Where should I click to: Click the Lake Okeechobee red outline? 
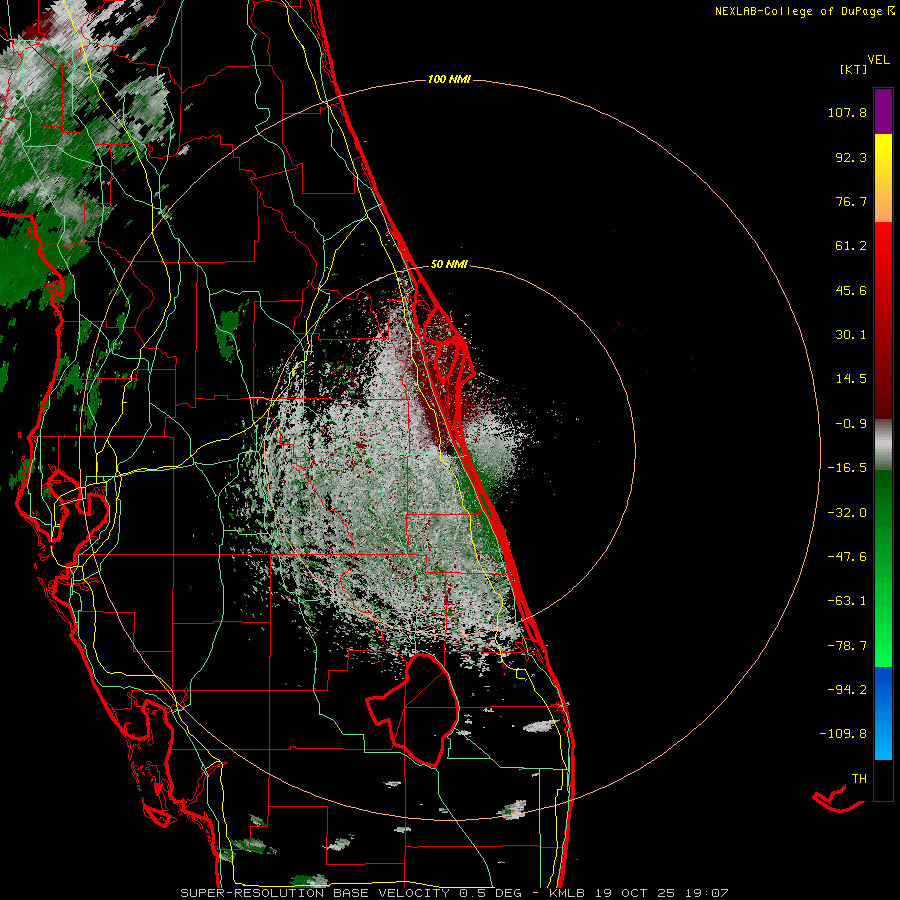(413, 709)
